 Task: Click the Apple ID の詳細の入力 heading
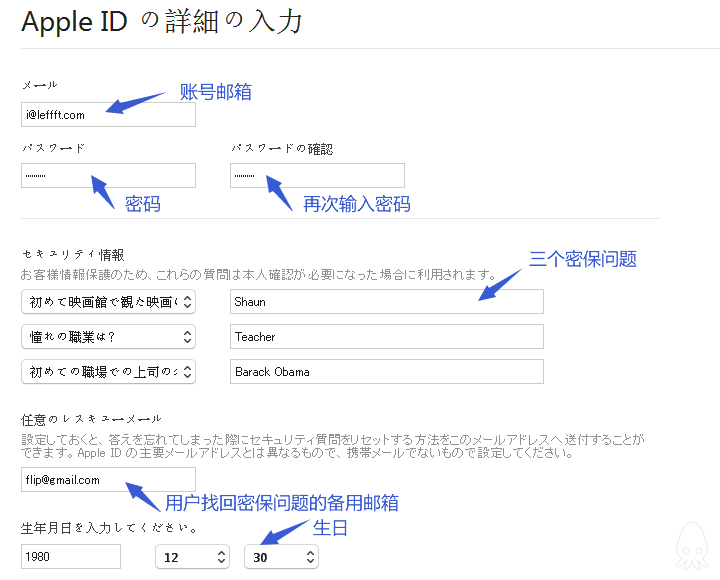162,22
